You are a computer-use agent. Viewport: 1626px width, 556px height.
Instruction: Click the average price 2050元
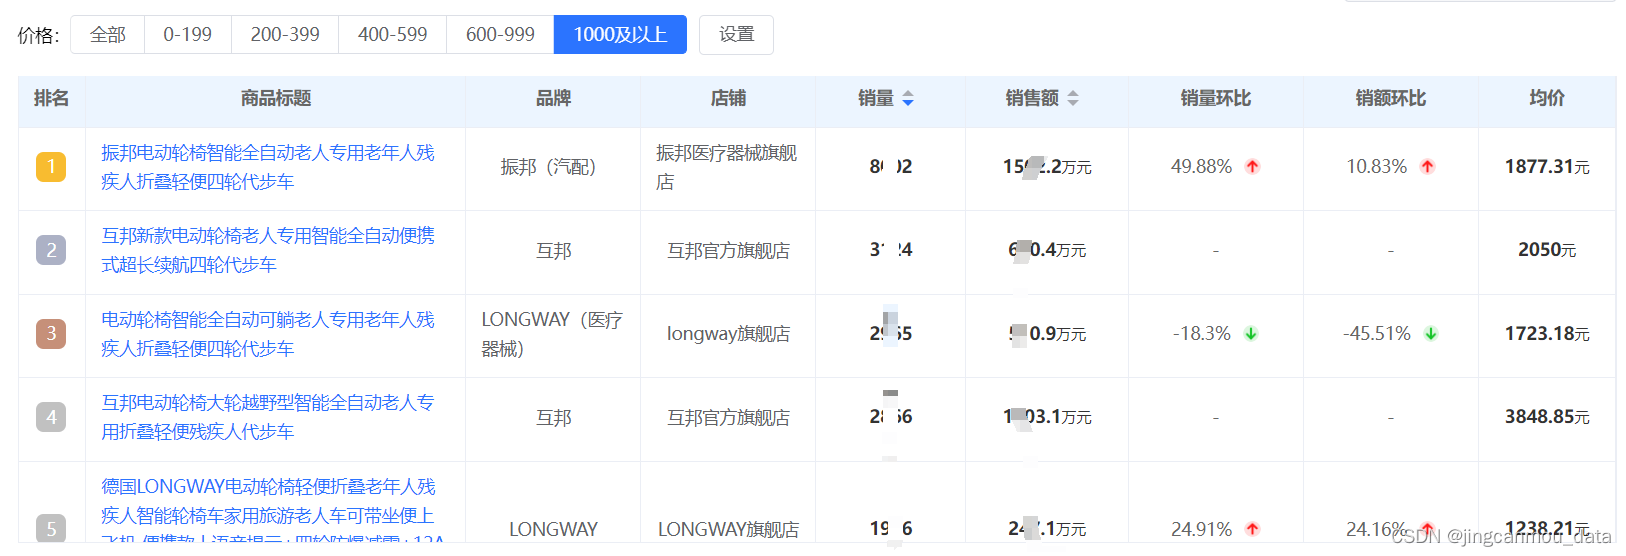(1547, 250)
